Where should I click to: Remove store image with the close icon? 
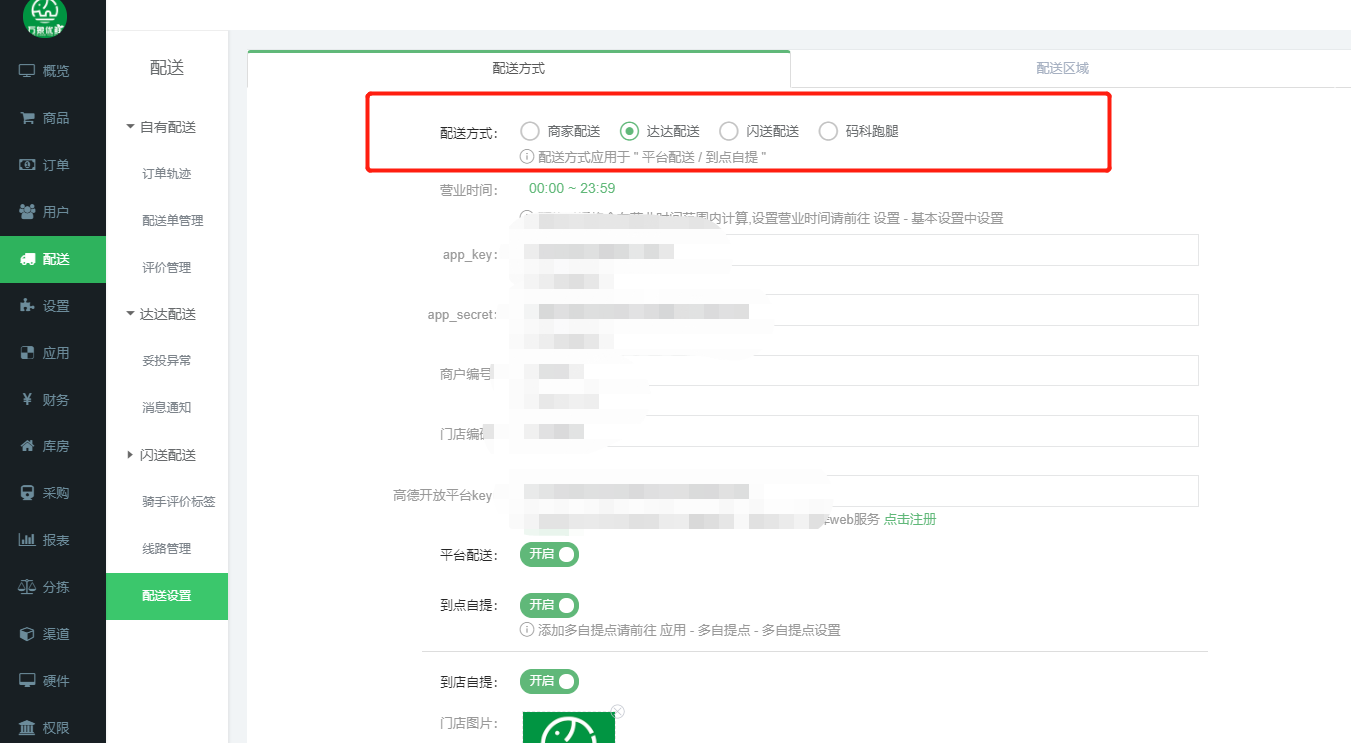(x=617, y=712)
